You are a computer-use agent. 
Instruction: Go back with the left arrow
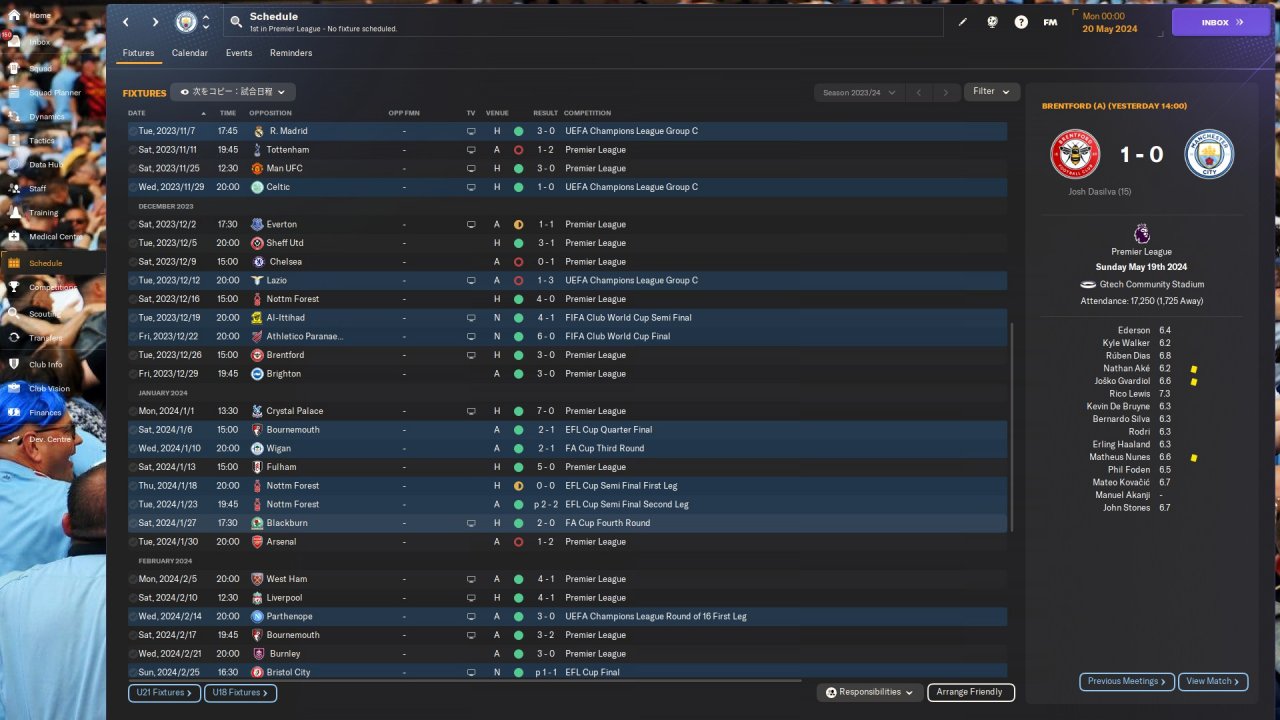tap(126, 22)
